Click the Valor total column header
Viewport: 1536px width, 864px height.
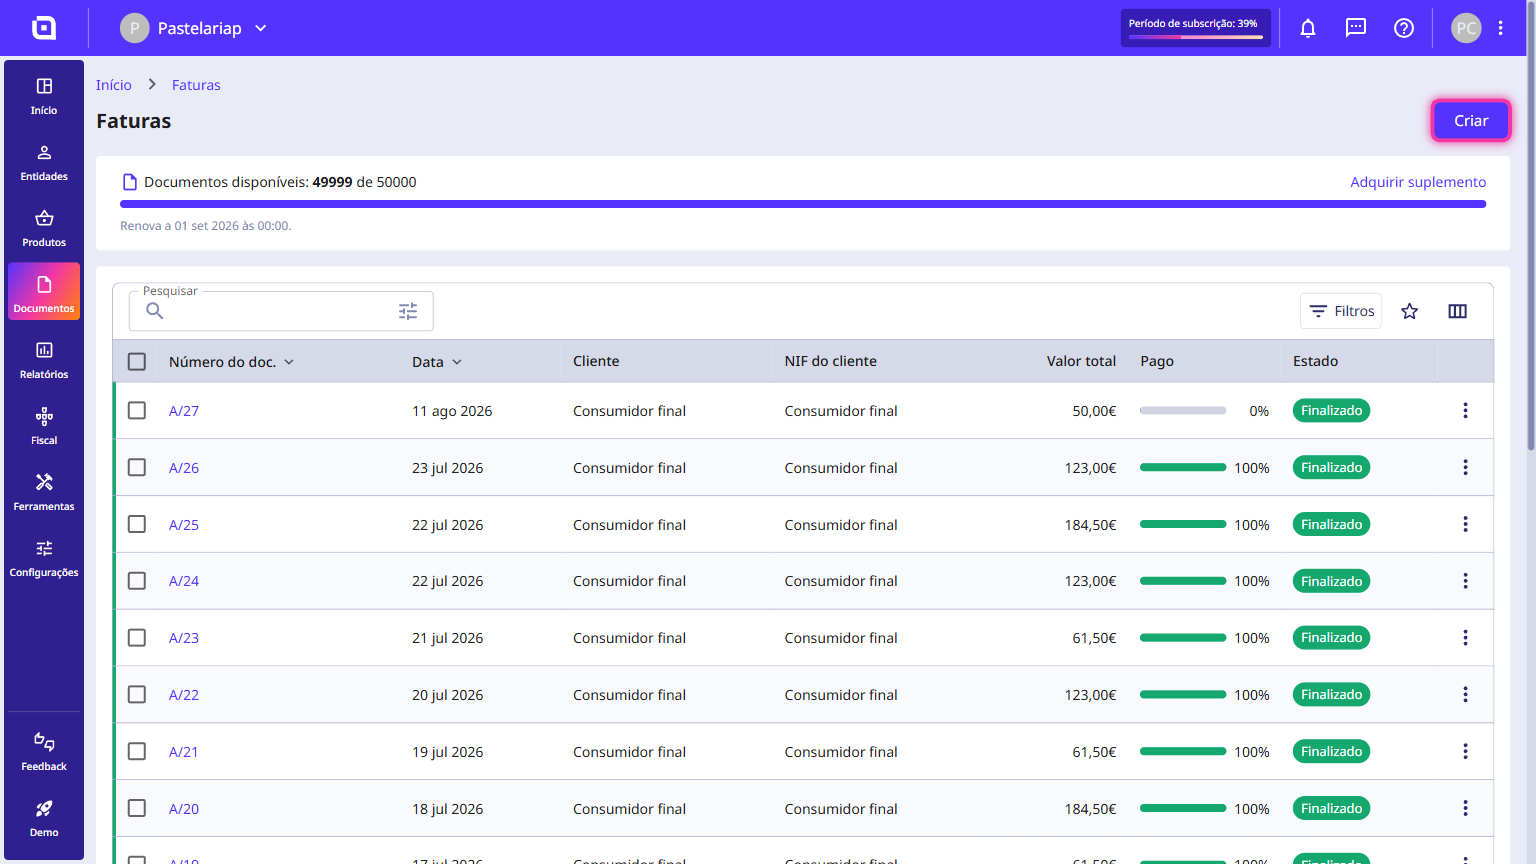pos(1081,361)
